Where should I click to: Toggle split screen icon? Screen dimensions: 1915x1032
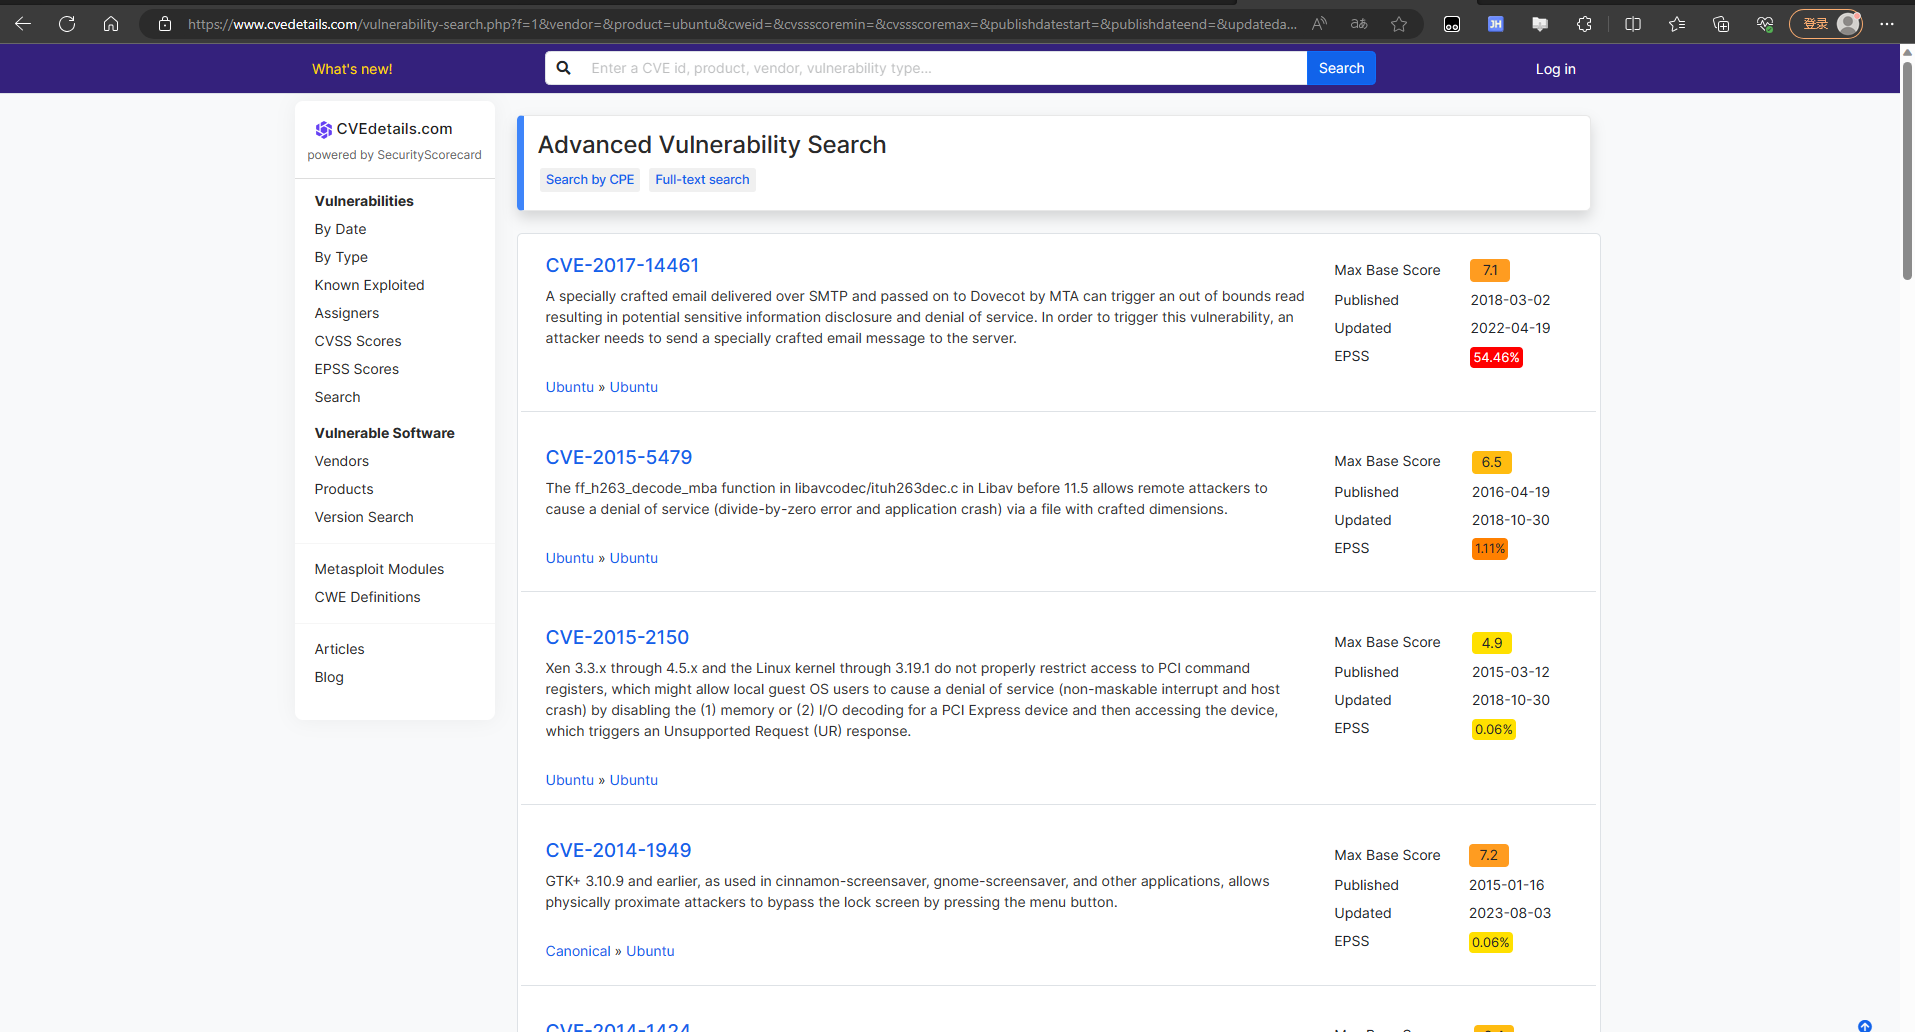point(1633,24)
